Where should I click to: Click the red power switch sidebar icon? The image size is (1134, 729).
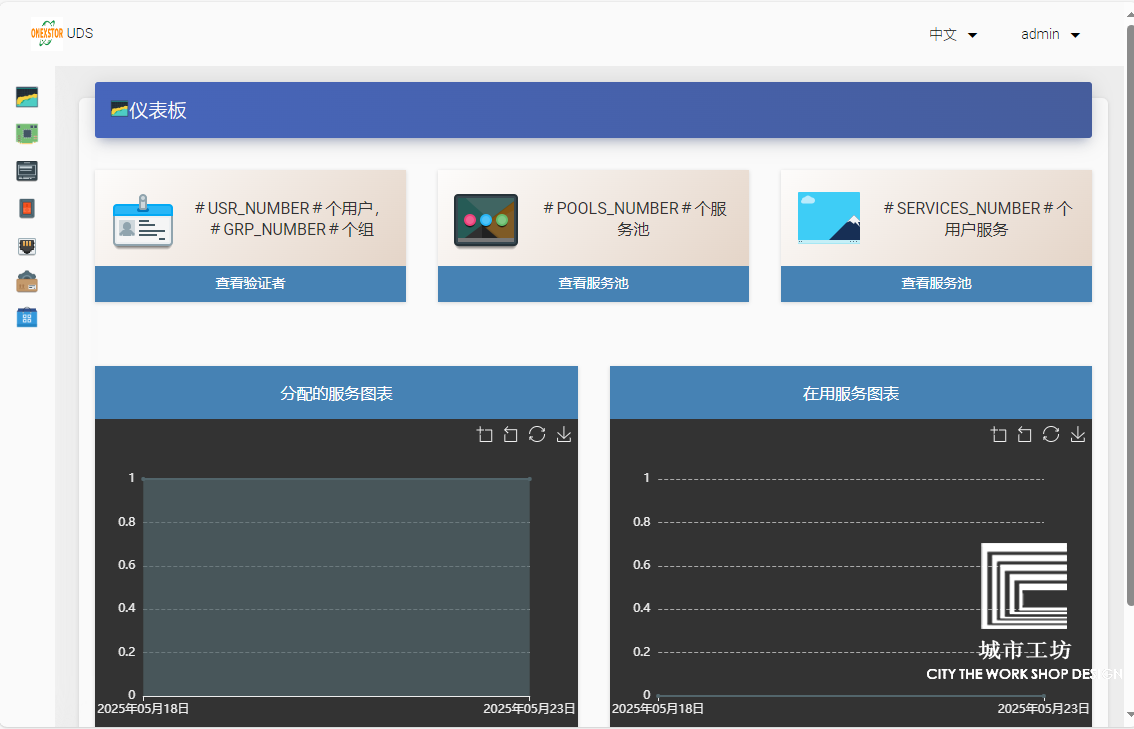tap(27, 208)
